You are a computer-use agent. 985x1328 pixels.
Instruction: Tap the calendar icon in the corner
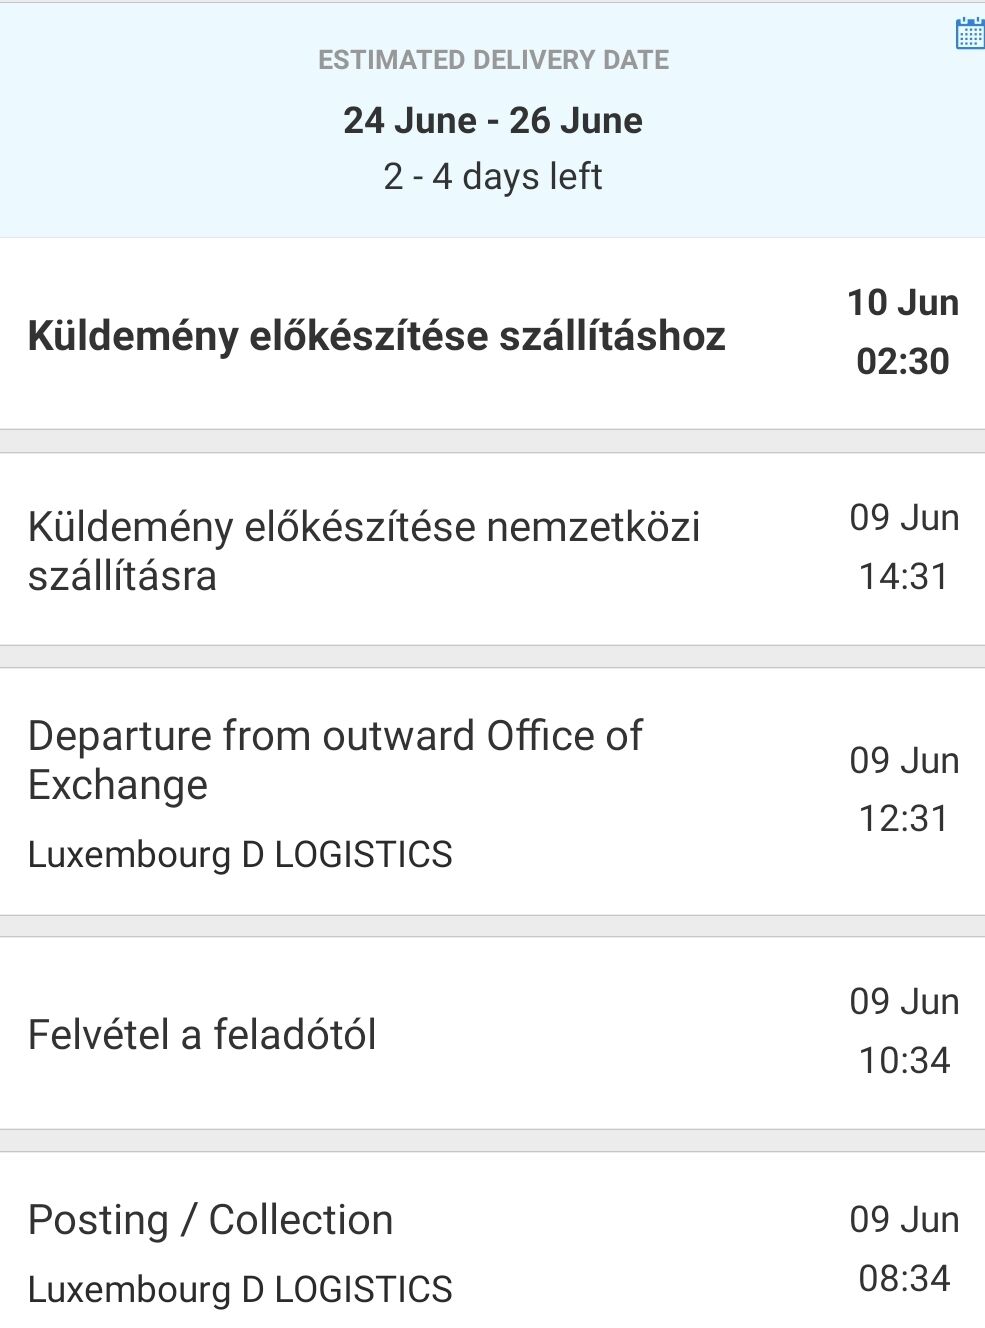point(970,33)
